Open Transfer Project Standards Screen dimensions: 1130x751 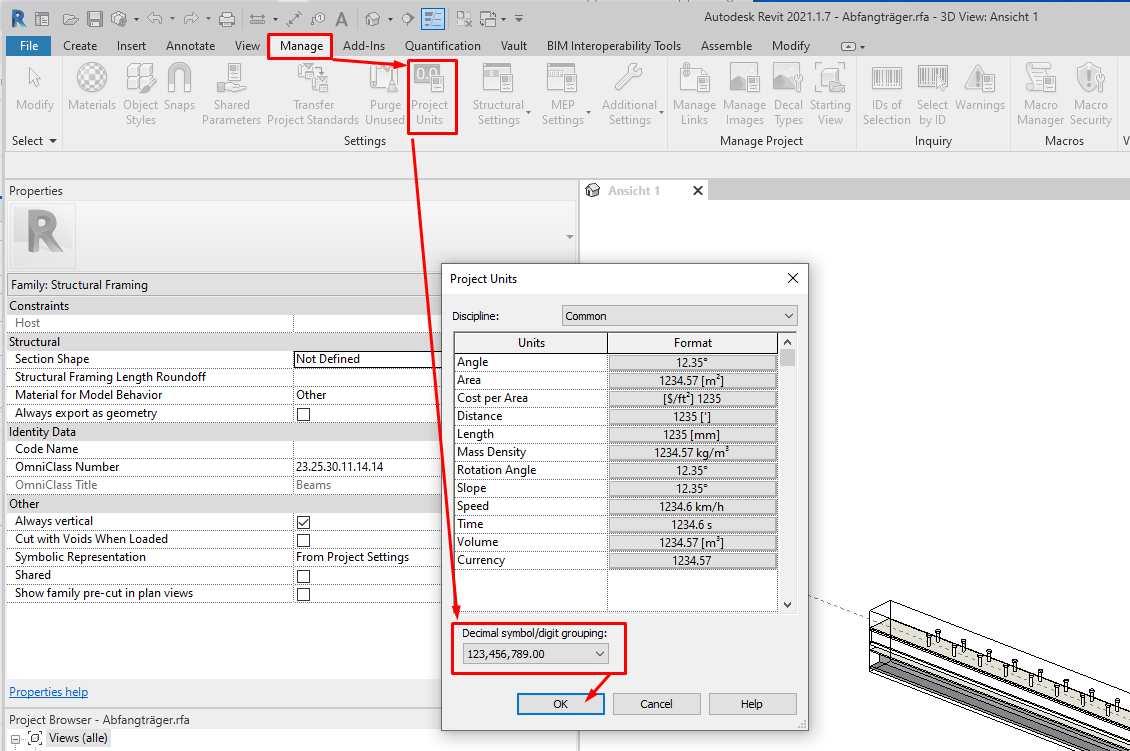point(313,95)
